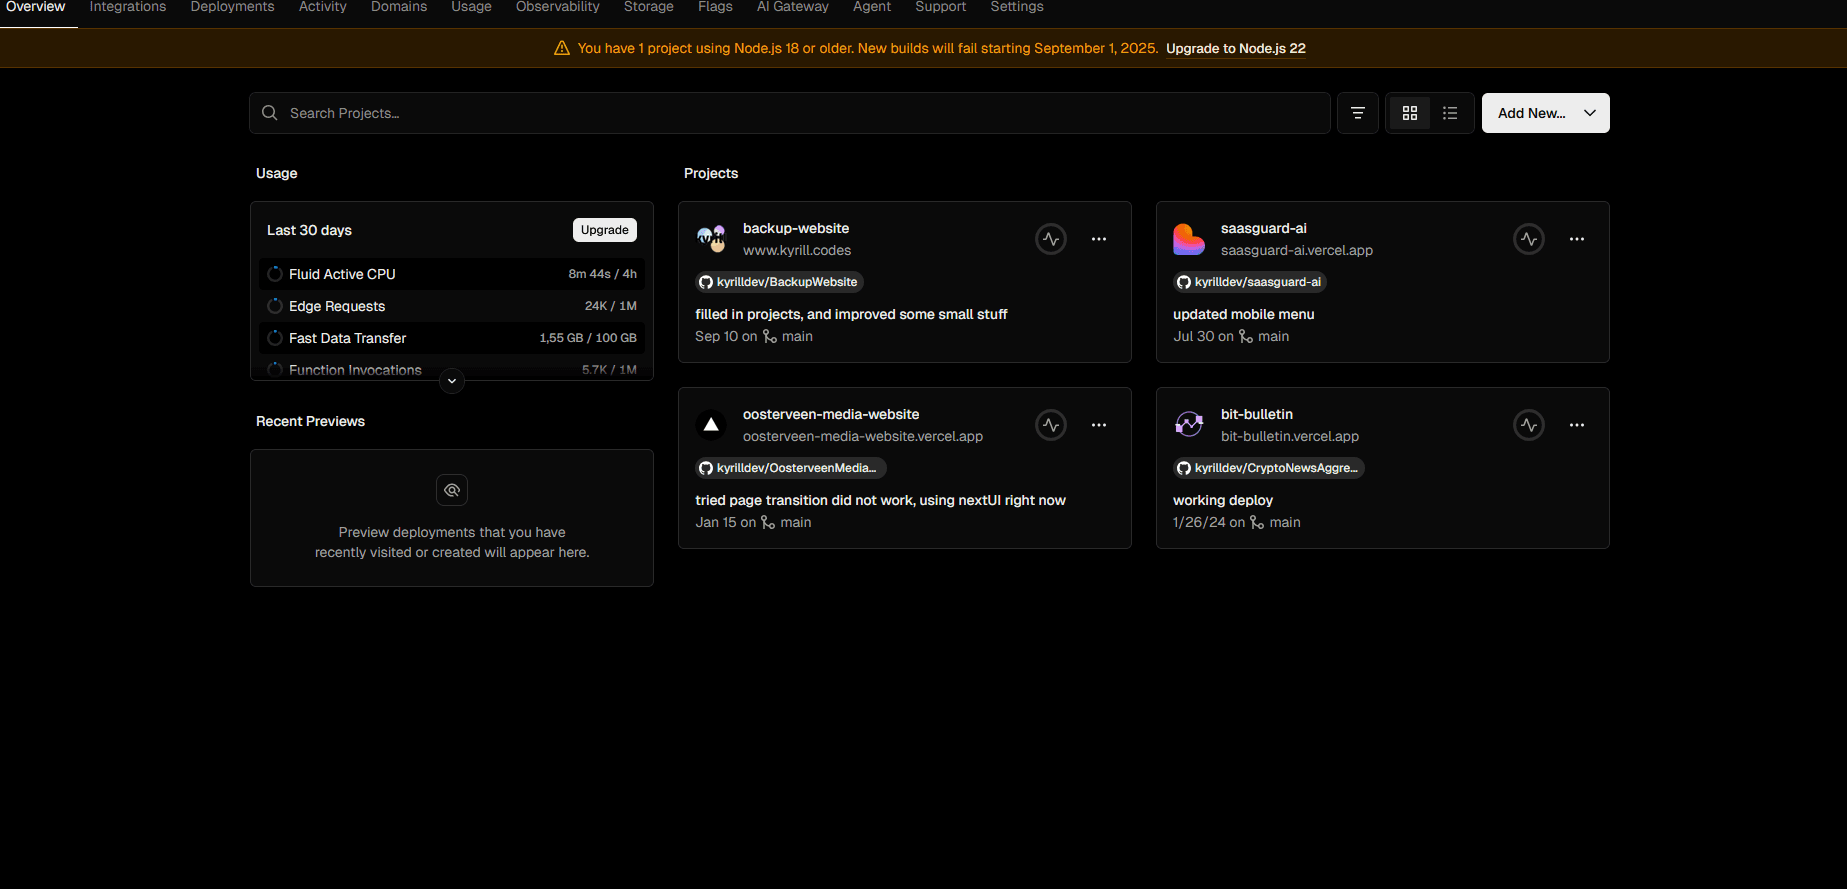Screen dimensions: 1847x889
Task: Go to the Deployments tab
Action: [232, 7]
